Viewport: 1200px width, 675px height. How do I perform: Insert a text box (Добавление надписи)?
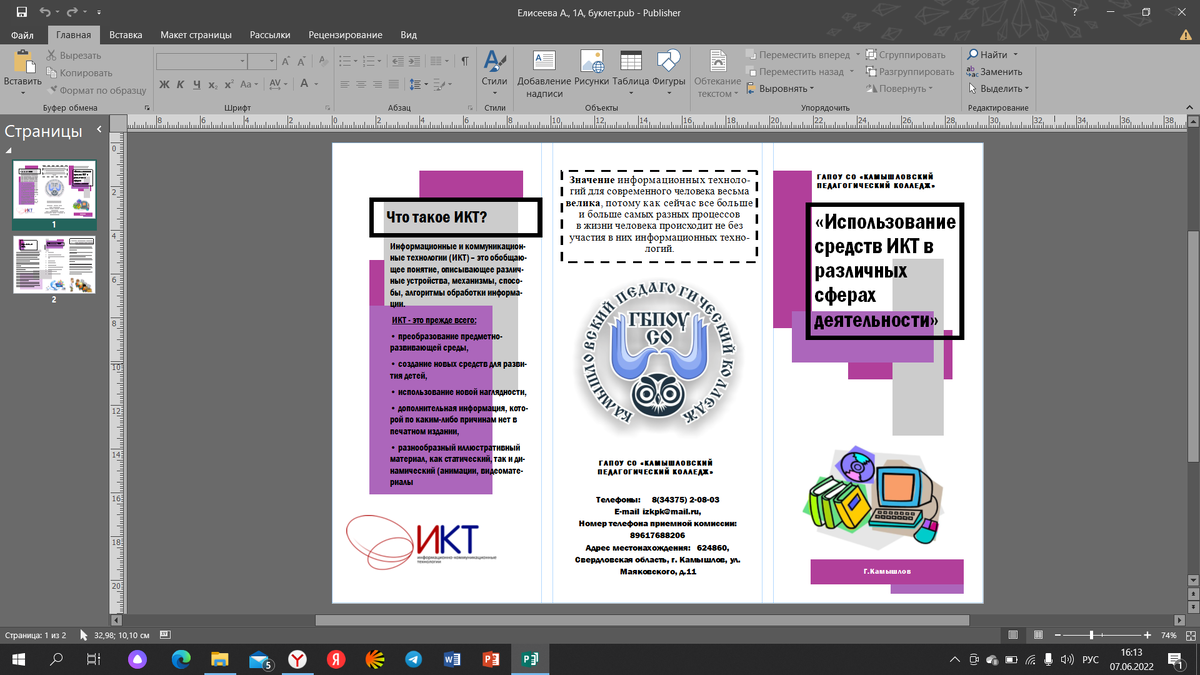544,72
